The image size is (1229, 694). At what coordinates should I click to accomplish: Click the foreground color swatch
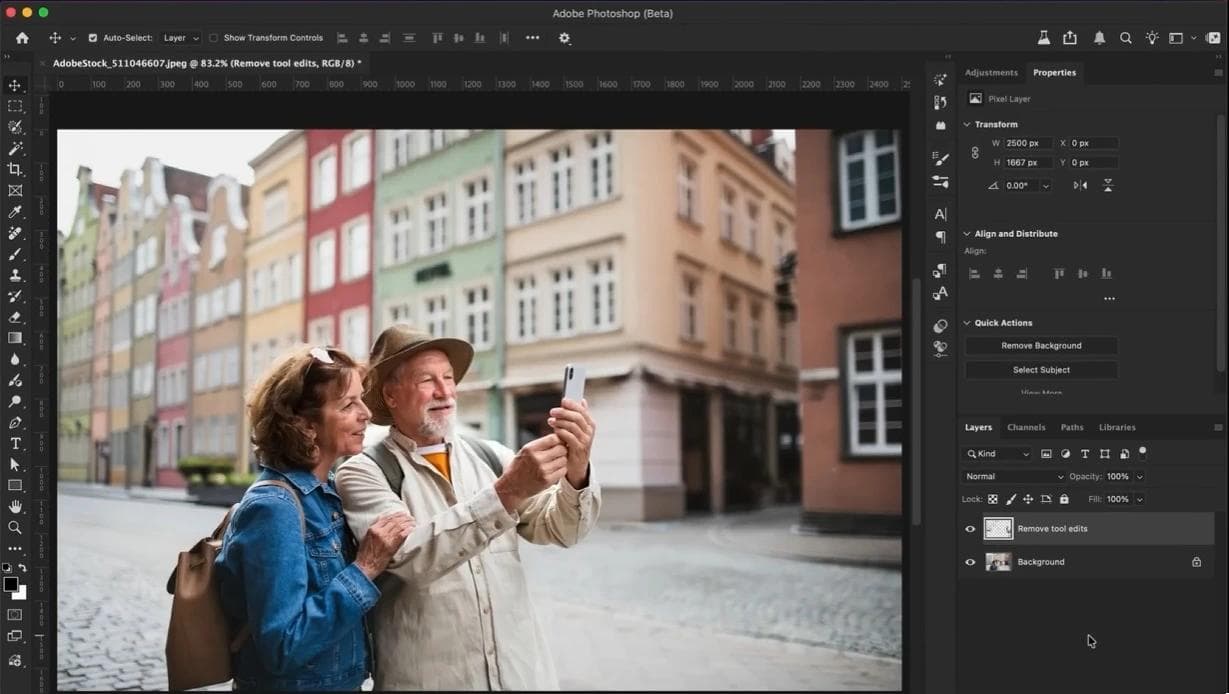click(x=10, y=583)
